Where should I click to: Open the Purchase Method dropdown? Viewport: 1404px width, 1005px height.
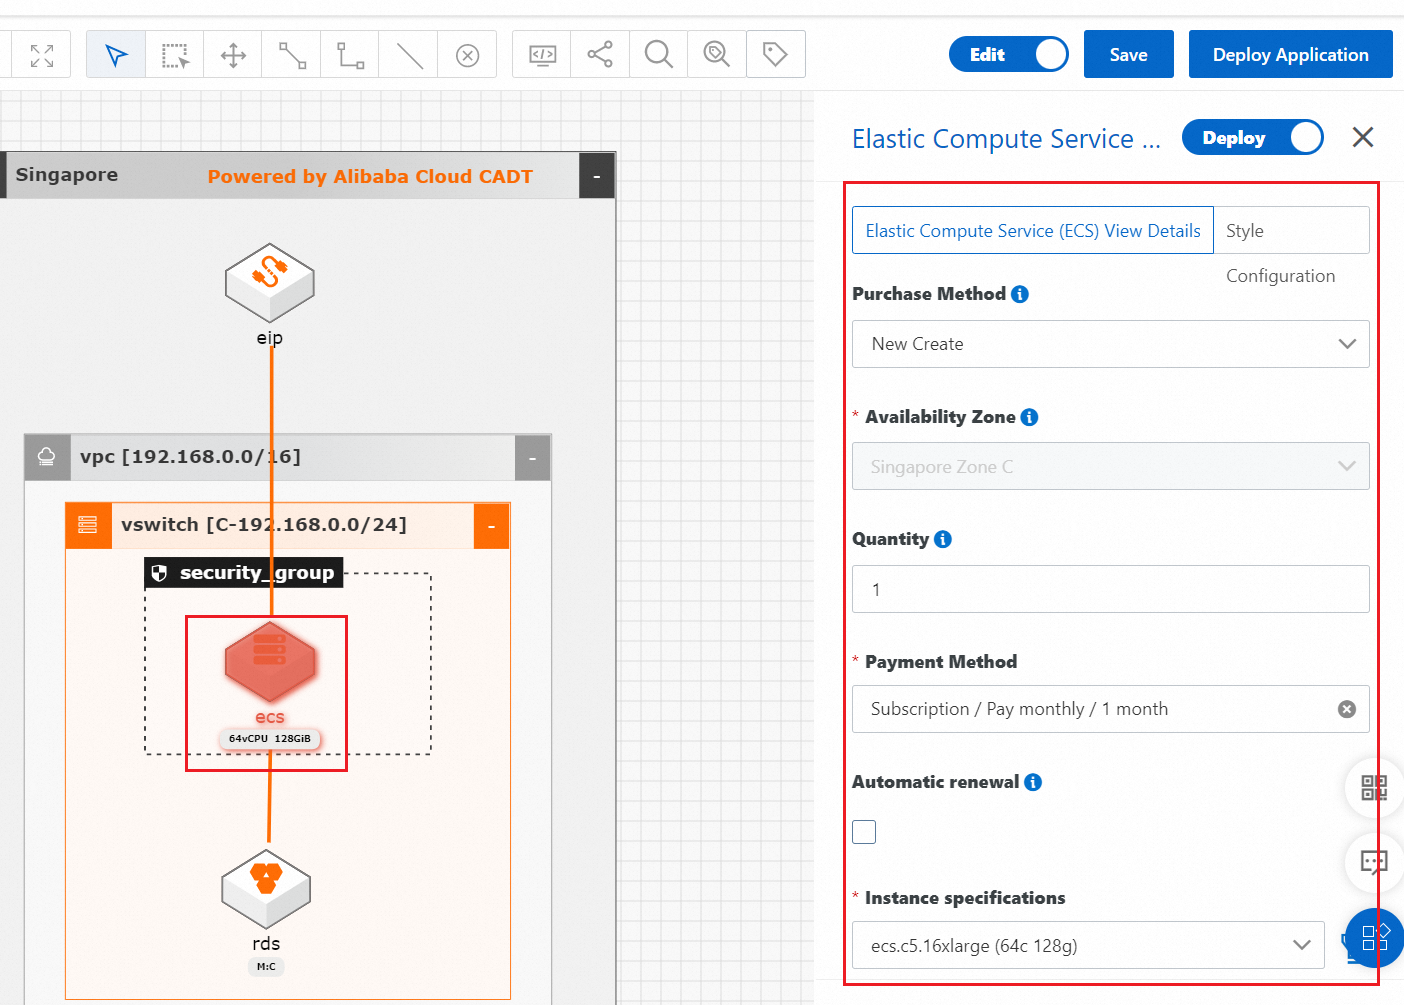(1110, 344)
